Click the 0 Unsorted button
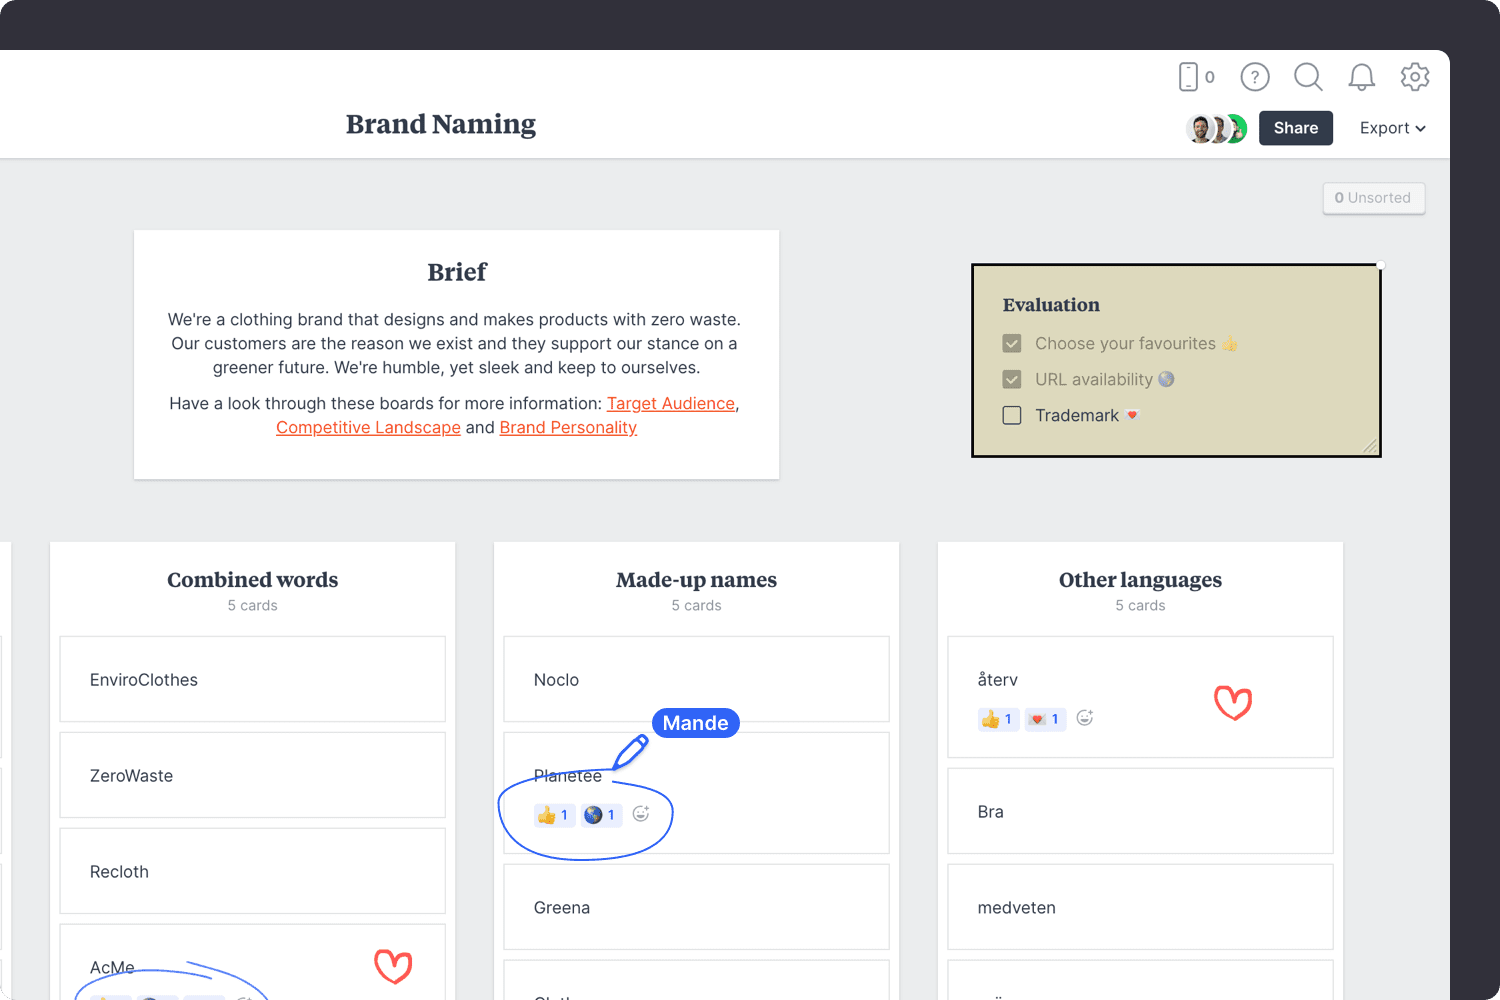 click(1373, 198)
